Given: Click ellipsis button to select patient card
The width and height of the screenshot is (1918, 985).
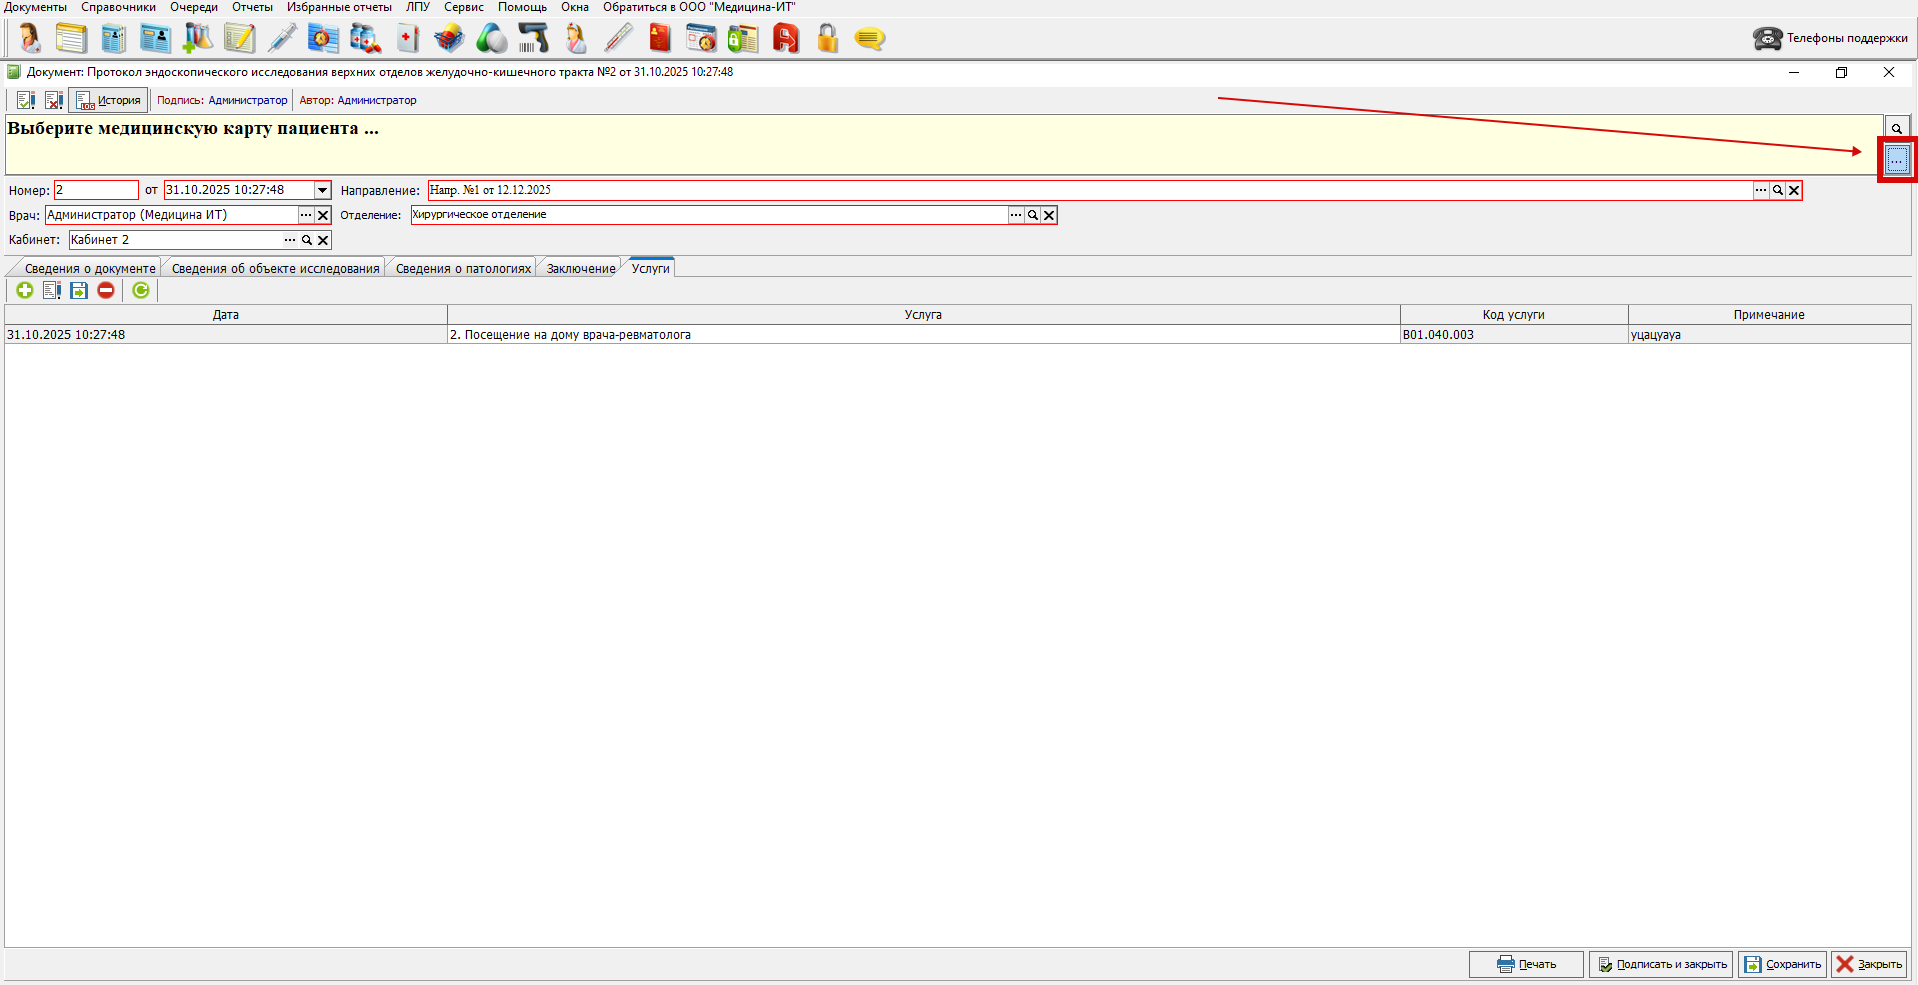Looking at the screenshot, I should pyautogui.click(x=1896, y=160).
